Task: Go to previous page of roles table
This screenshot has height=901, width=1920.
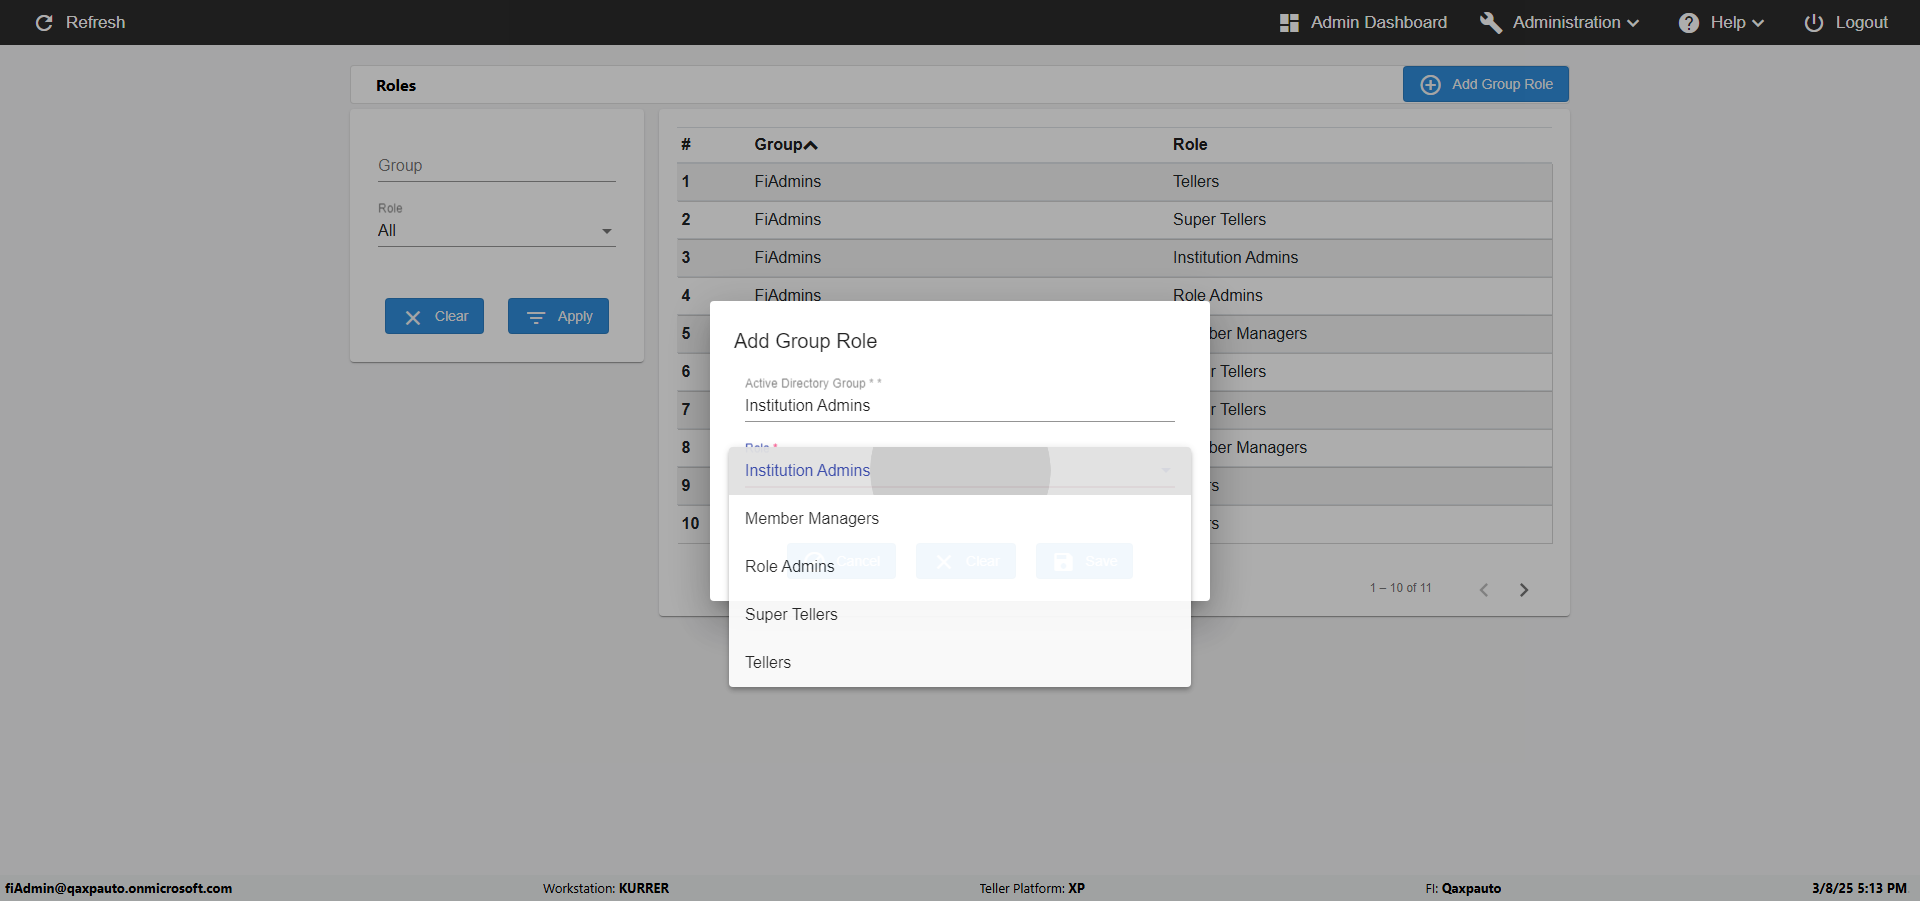Action: [x=1484, y=590]
